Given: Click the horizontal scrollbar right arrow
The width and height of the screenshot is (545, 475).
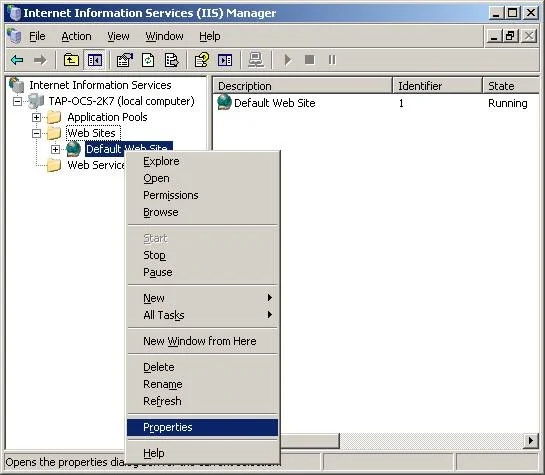Looking at the screenshot, I should (531, 441).
